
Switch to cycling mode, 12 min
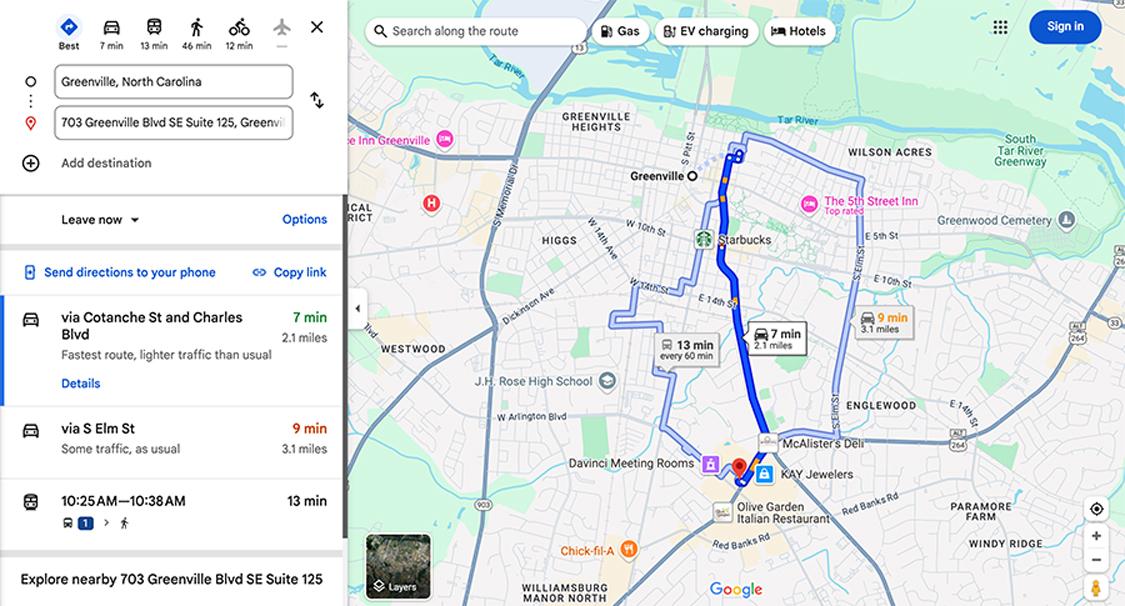239,33
